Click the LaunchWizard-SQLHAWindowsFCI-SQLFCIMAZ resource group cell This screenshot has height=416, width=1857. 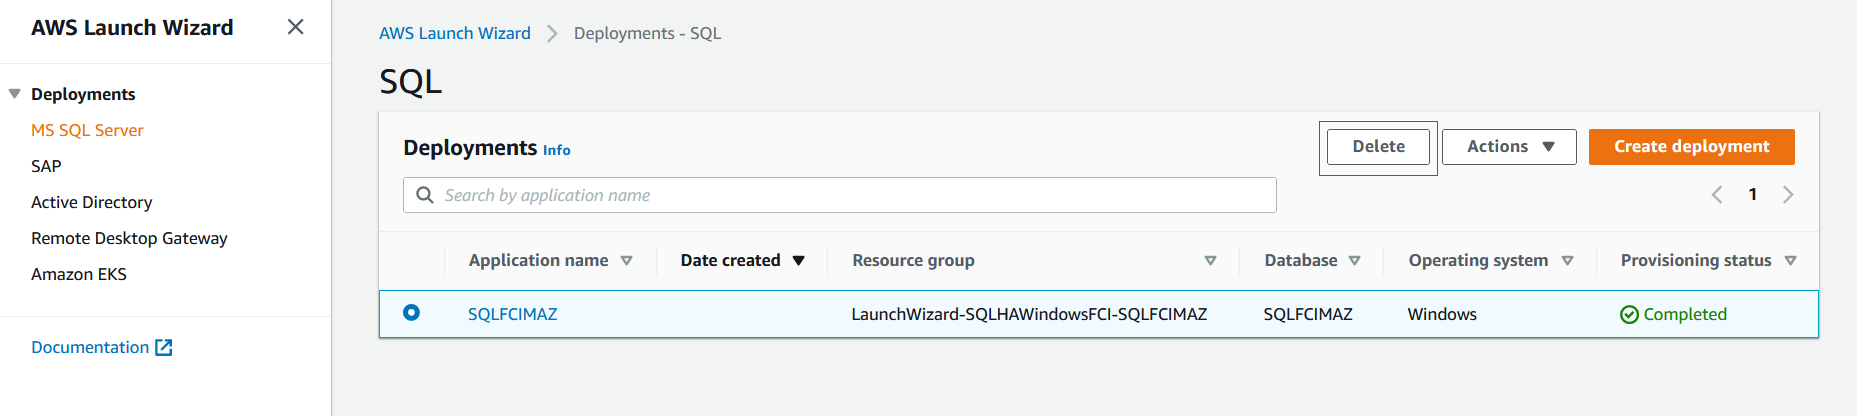(x=1029, y=314)
